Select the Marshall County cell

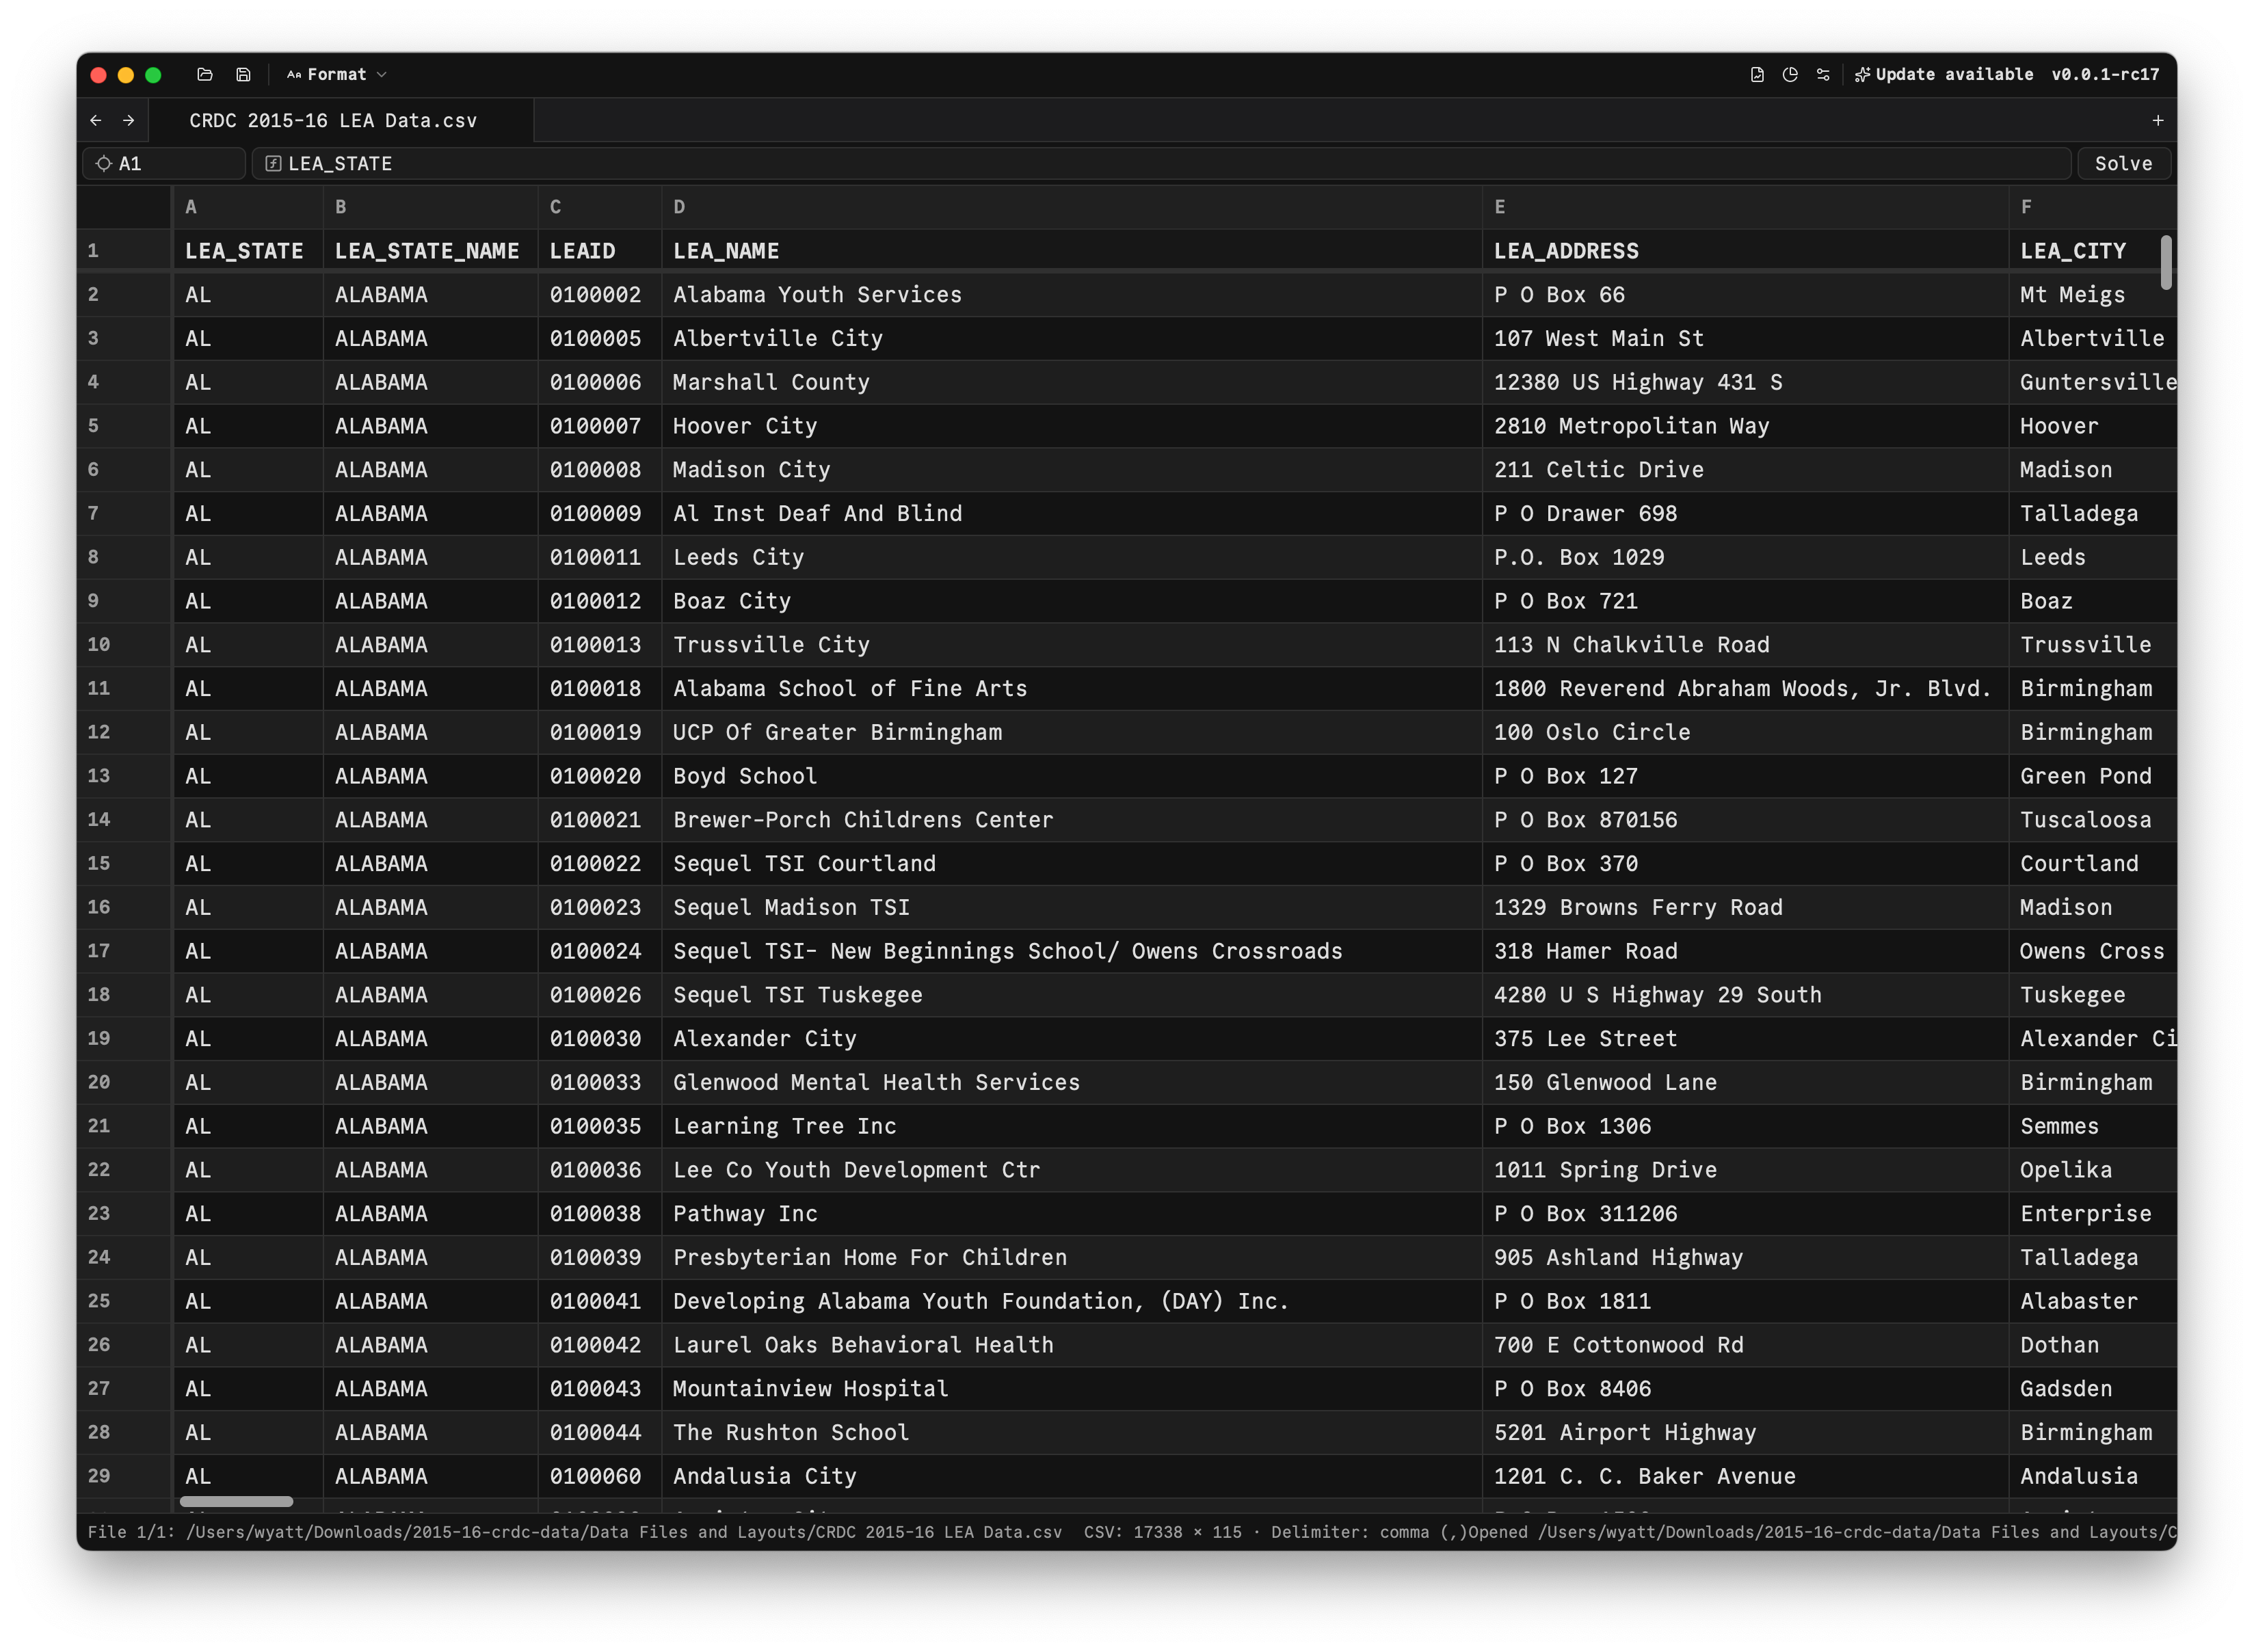1071,382
